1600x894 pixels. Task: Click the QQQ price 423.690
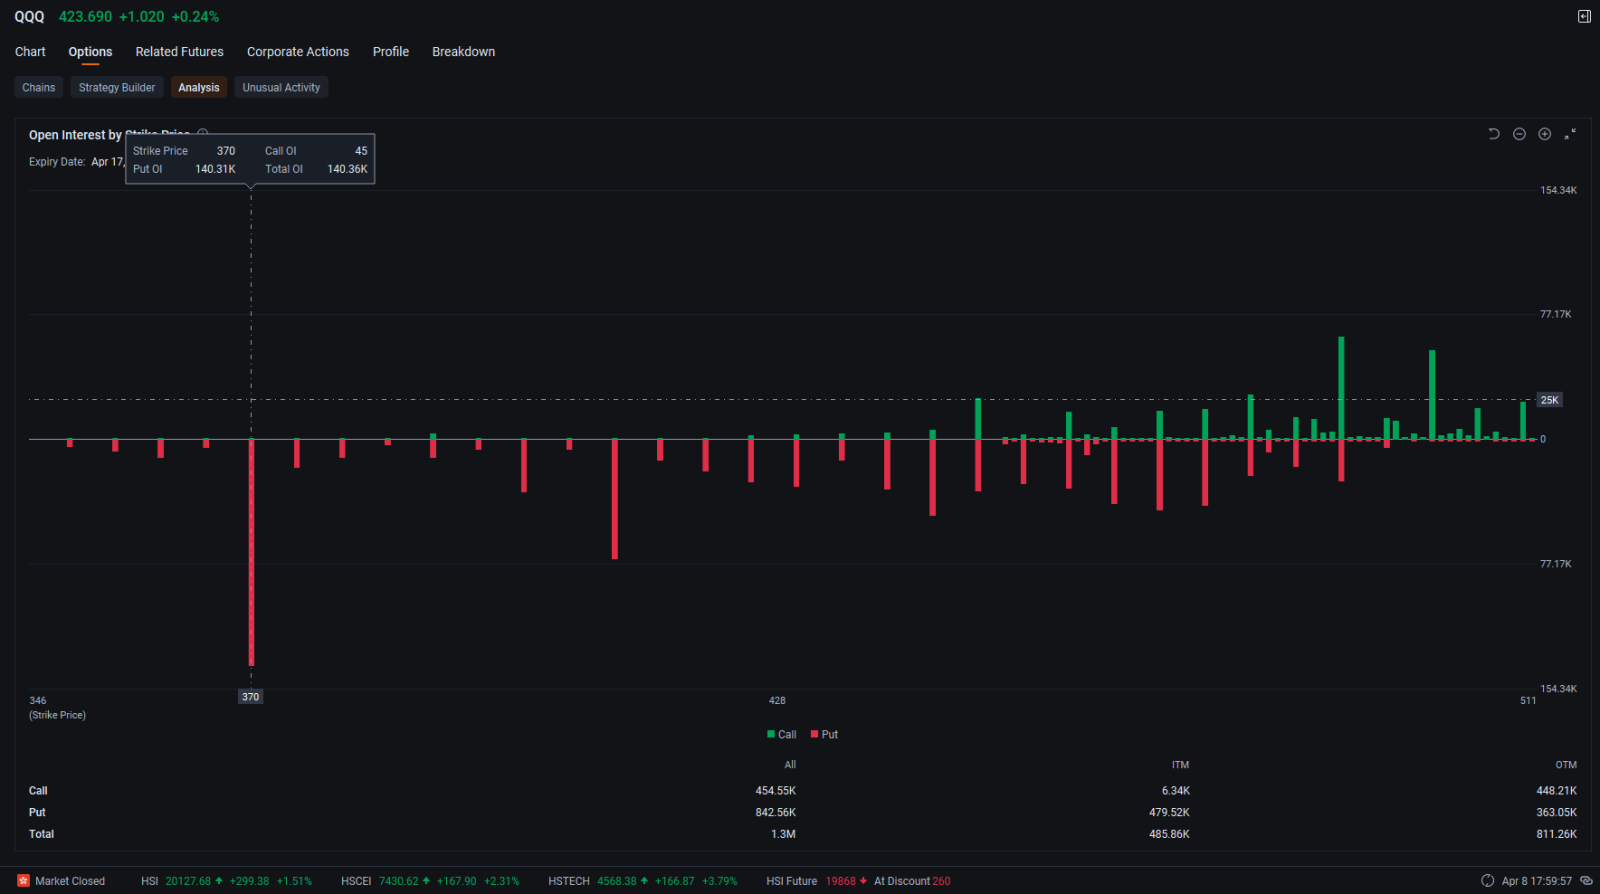(85, 17)
